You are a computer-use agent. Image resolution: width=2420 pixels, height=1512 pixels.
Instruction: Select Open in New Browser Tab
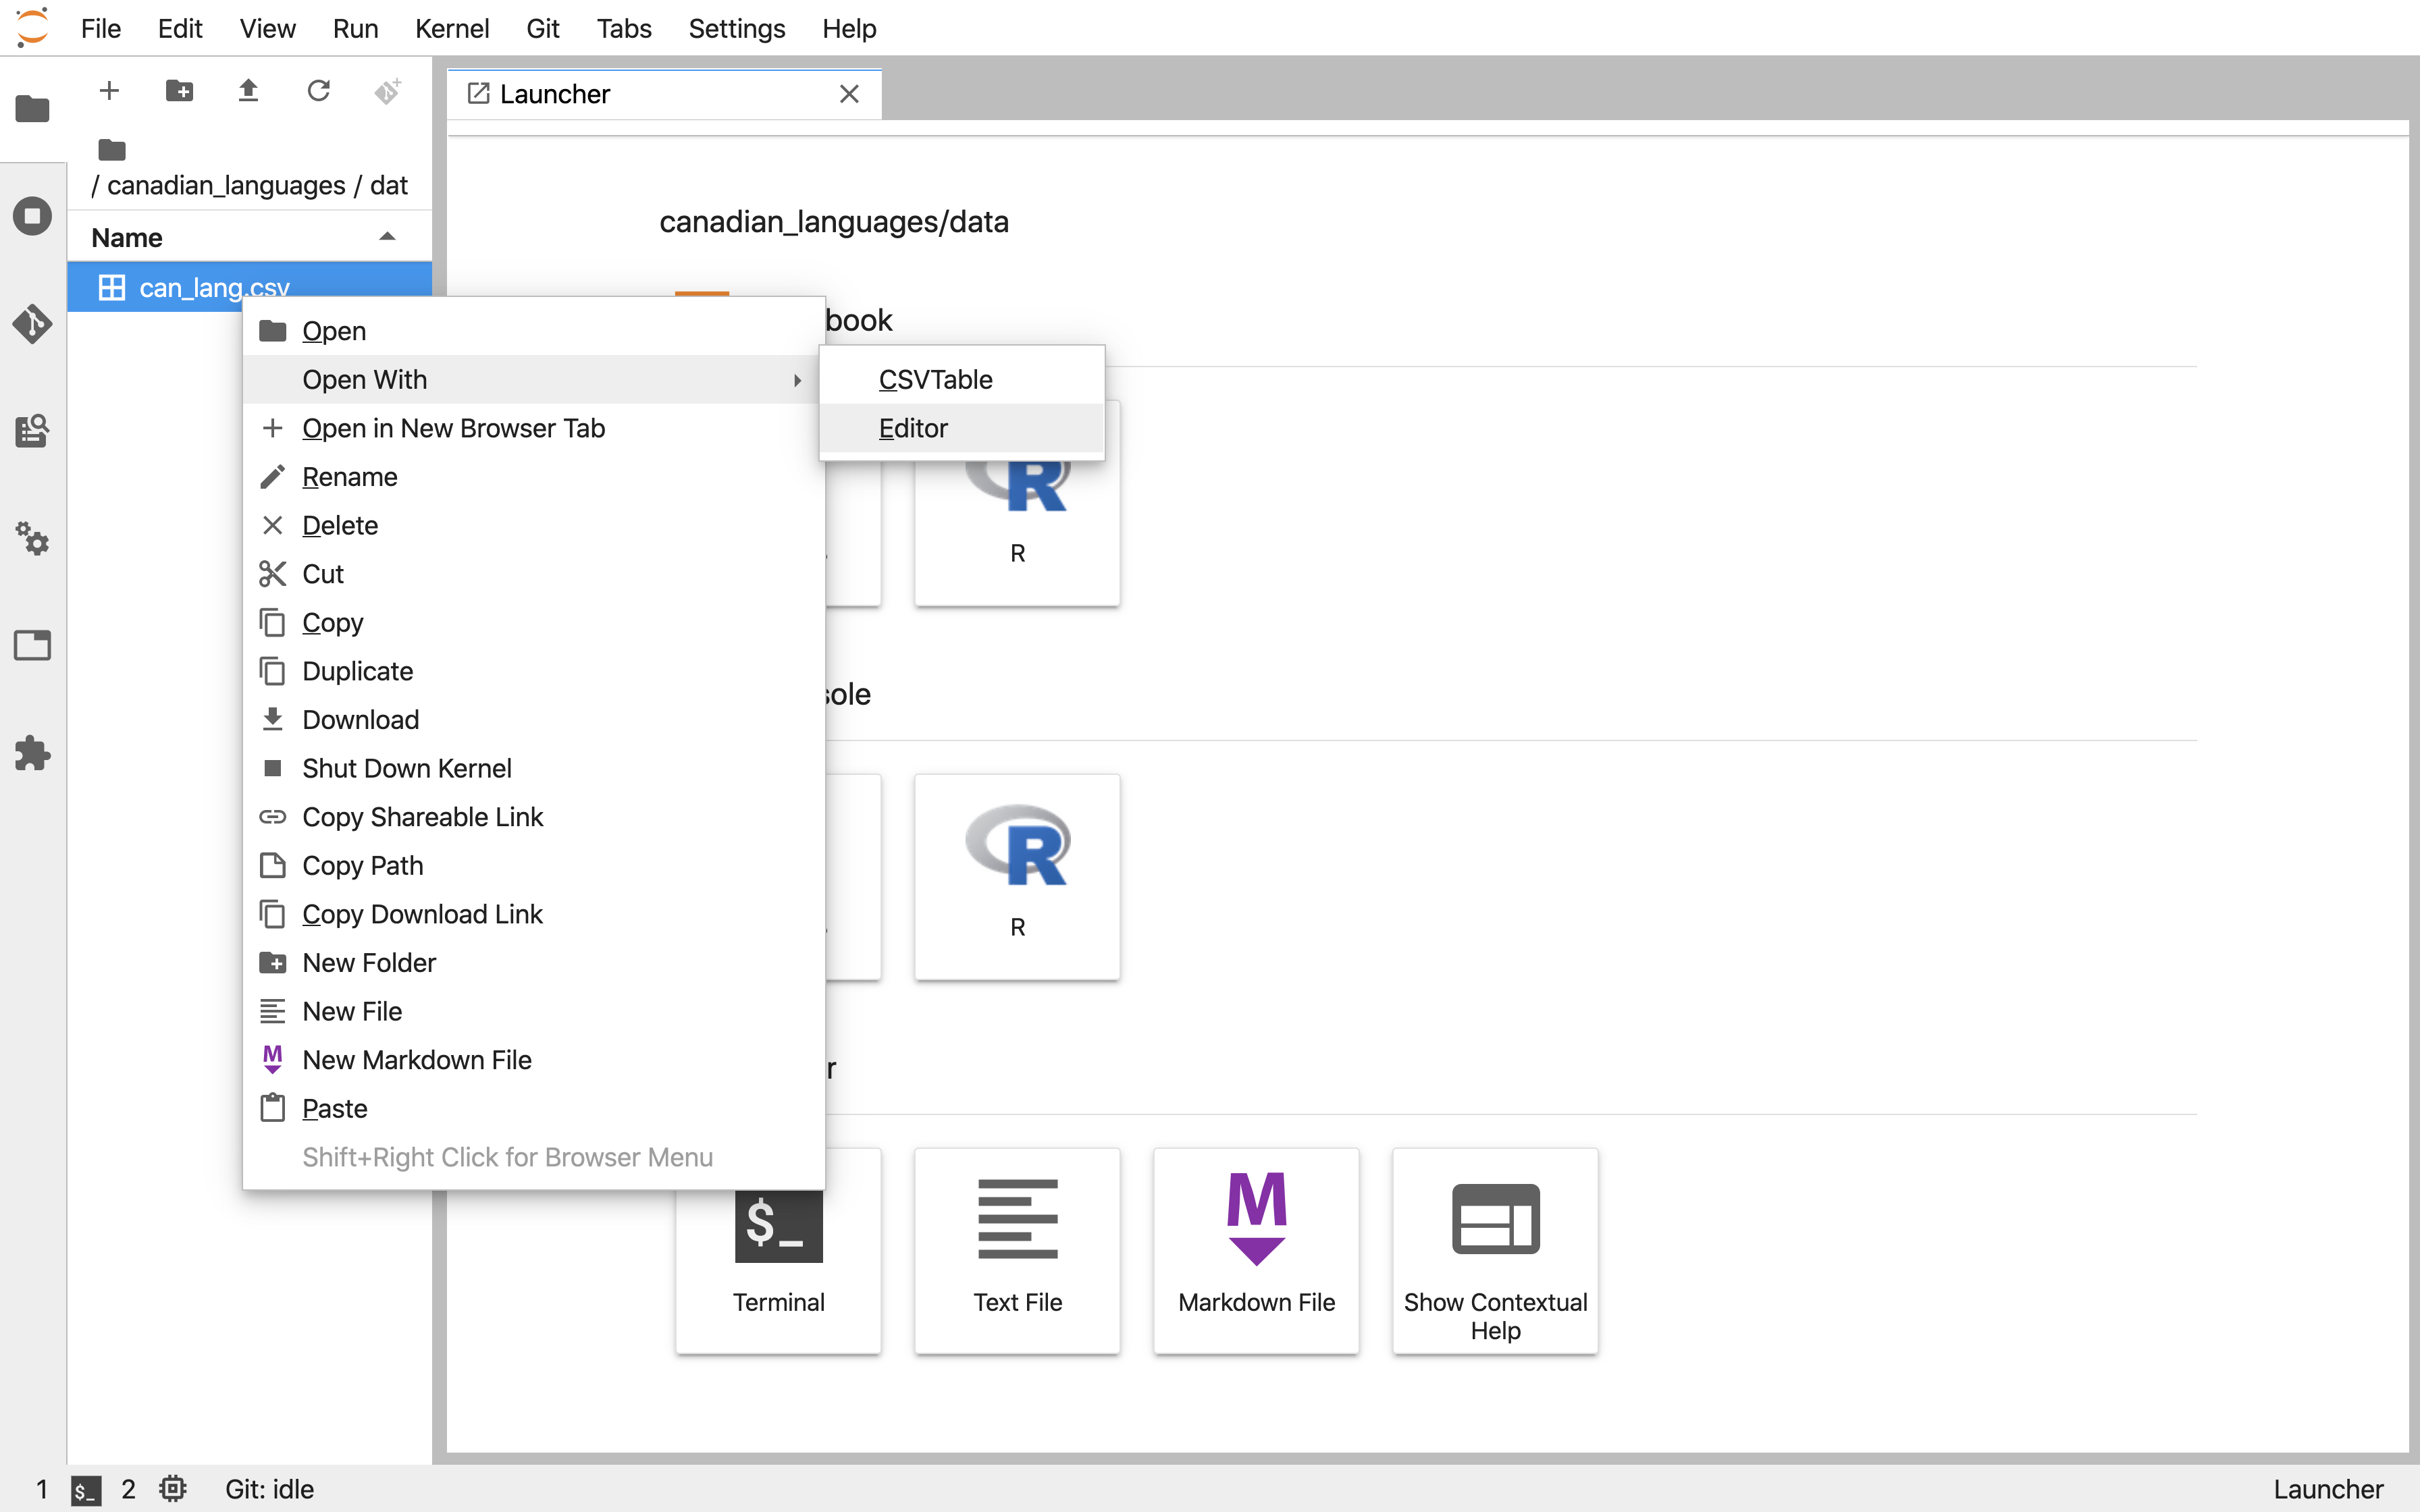click(x=533, y=428)
